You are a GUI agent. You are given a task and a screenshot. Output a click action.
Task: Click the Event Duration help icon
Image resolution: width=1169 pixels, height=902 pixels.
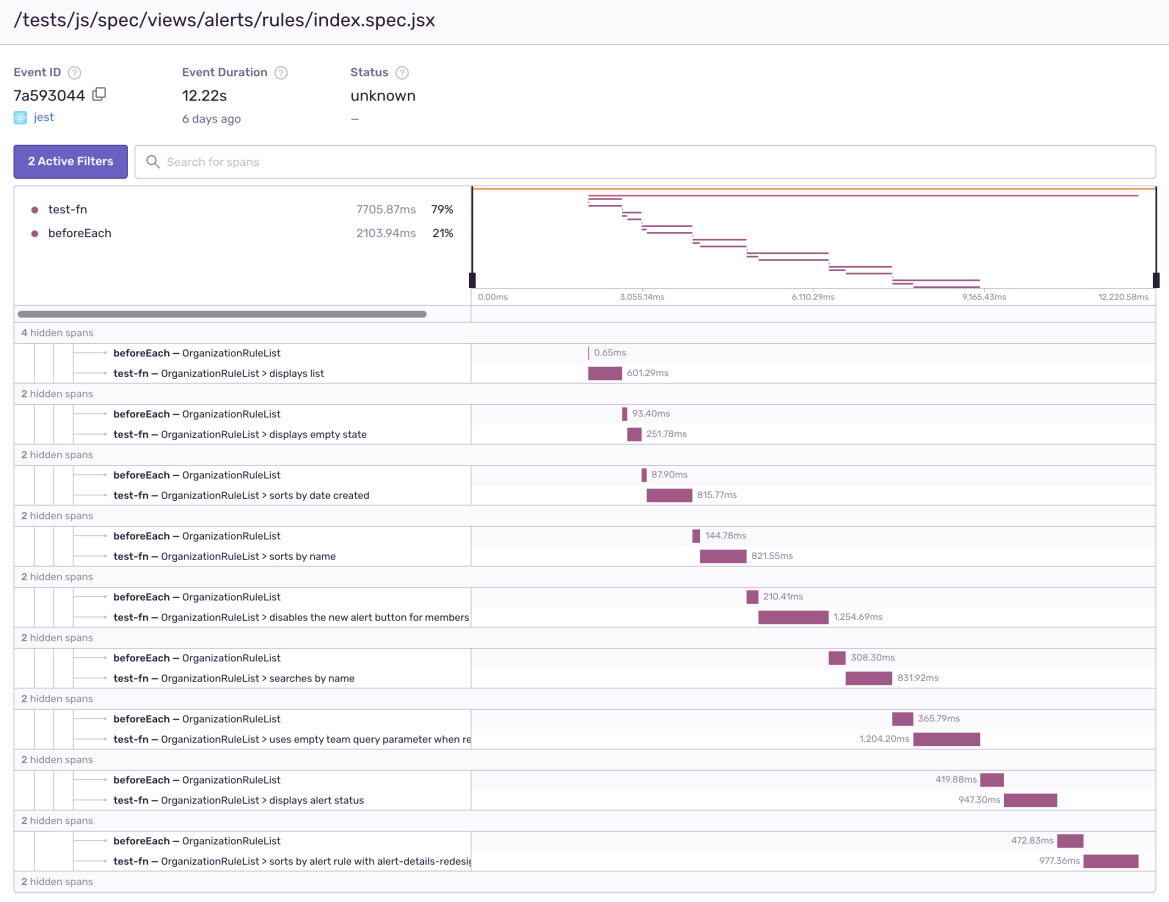tap(281, 73)
